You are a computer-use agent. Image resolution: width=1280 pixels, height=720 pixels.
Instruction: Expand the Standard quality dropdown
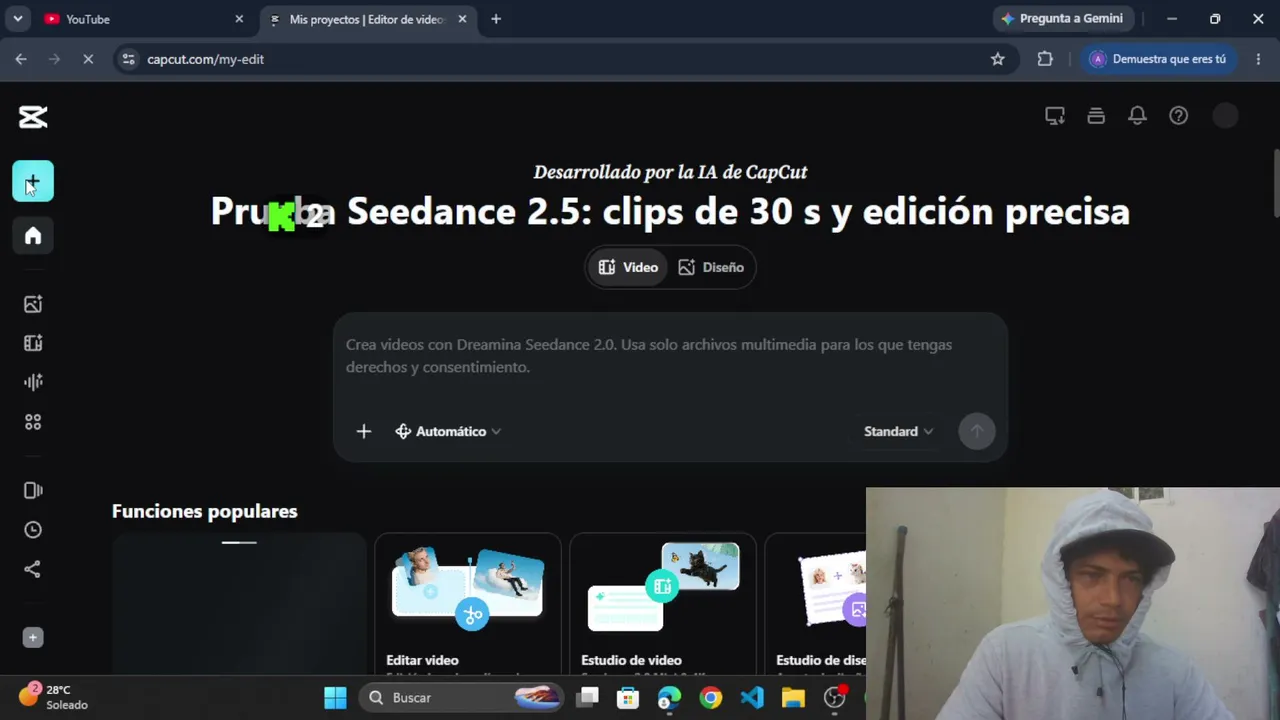coord(898,431)
